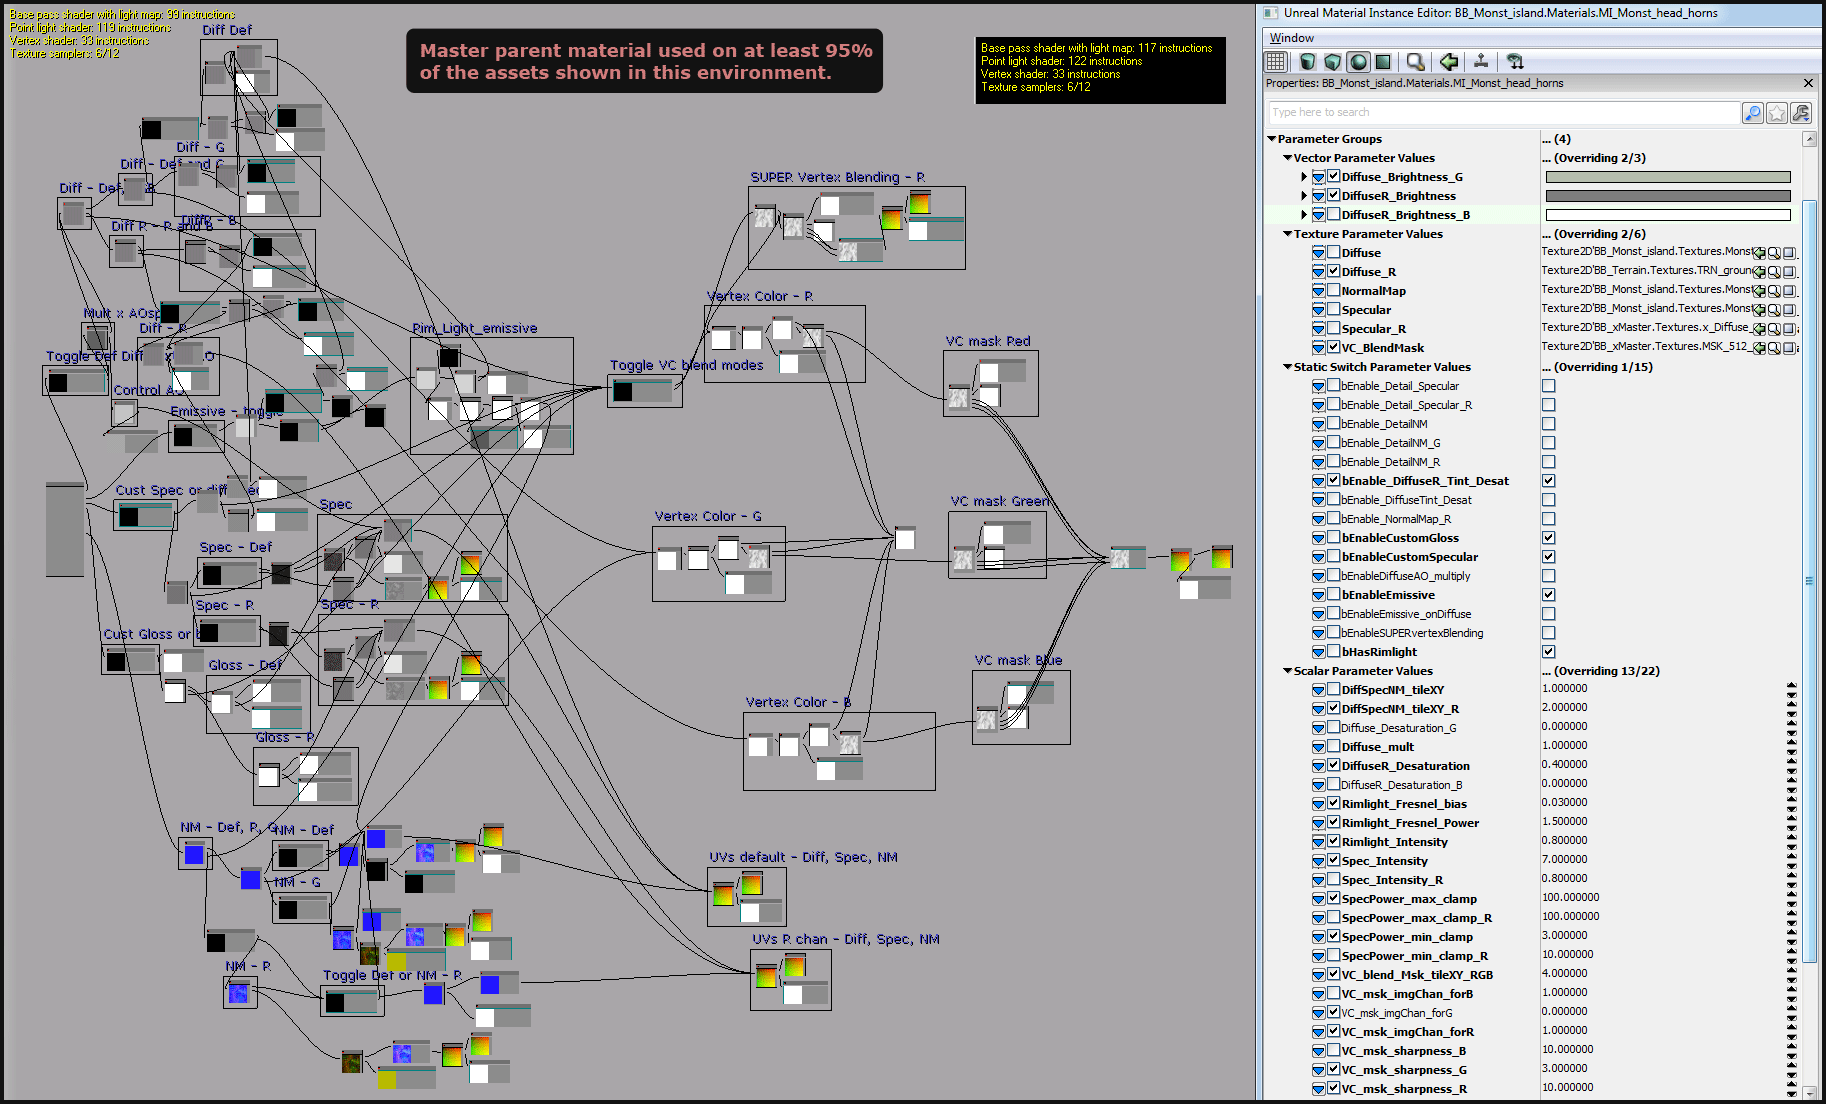Open blue dropdown arrow beside bEnableCustomSpecular
This screenshot has height=1104, width=1826.
click(1318, 557)
